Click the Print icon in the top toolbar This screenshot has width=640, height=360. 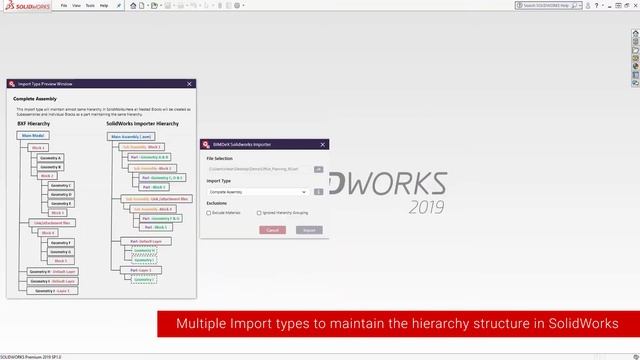[x=180, y=6]
